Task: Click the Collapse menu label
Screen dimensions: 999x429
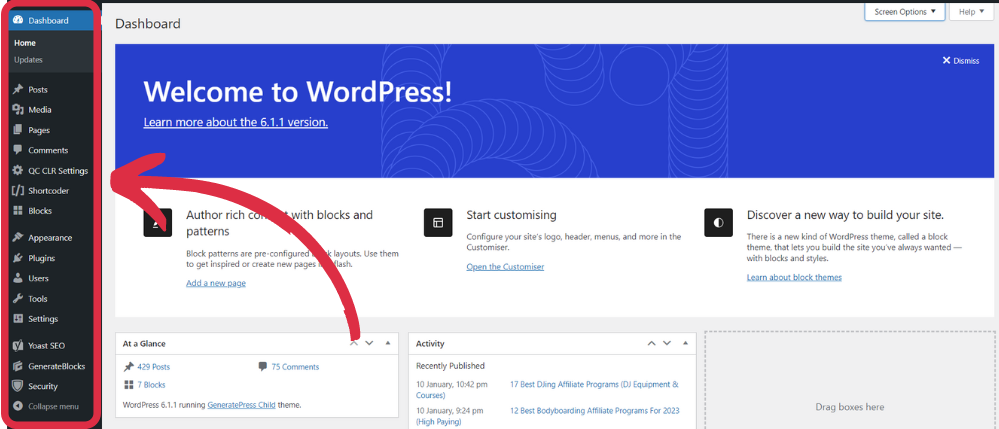Action: (x=54, y=406)
